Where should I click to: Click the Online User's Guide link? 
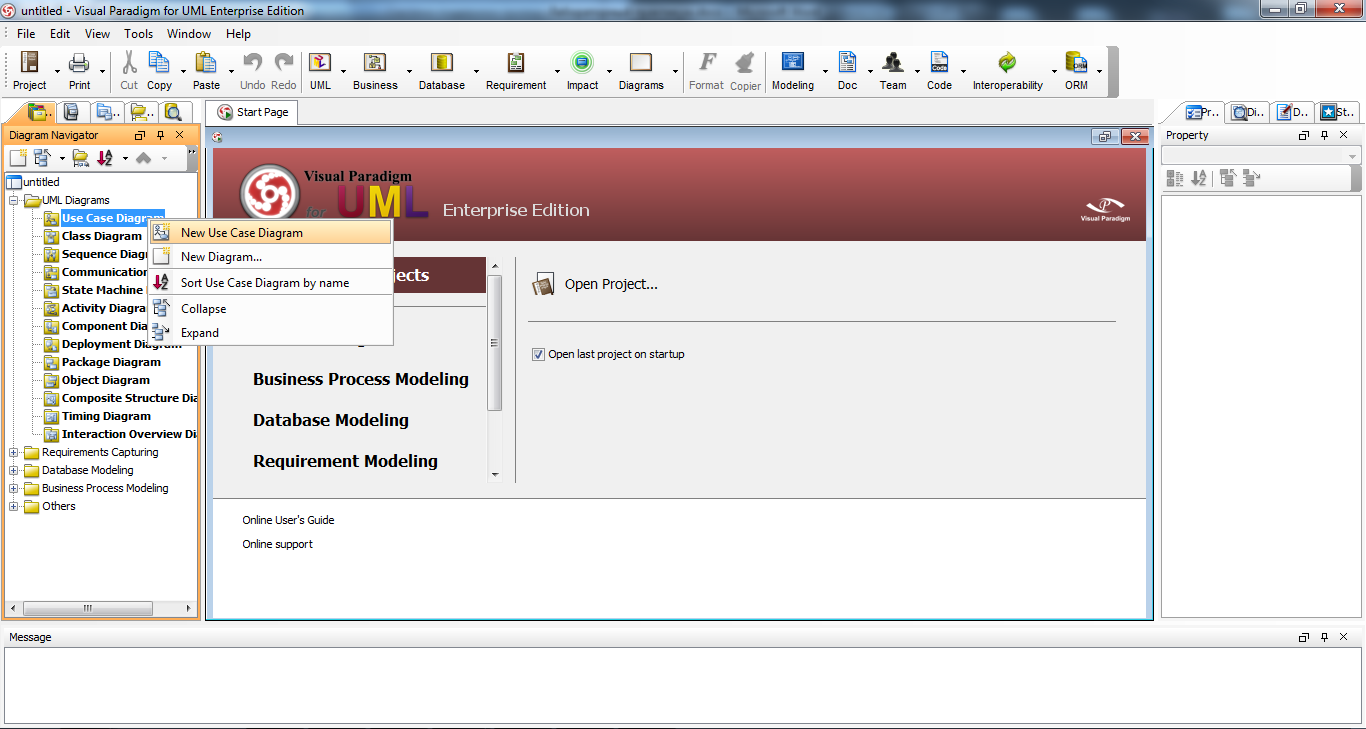pyautogui.click(x=288, y=520)
